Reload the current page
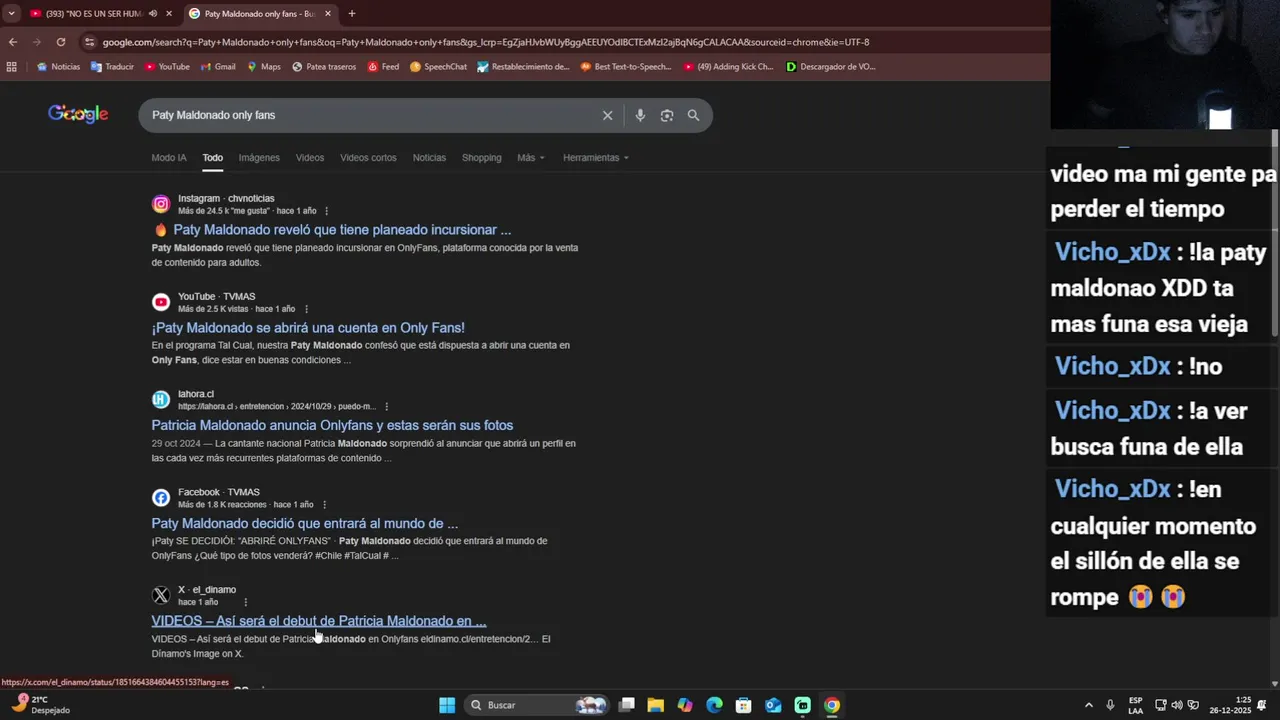The width and height of the screenshot is (1280, 720). 61,42
